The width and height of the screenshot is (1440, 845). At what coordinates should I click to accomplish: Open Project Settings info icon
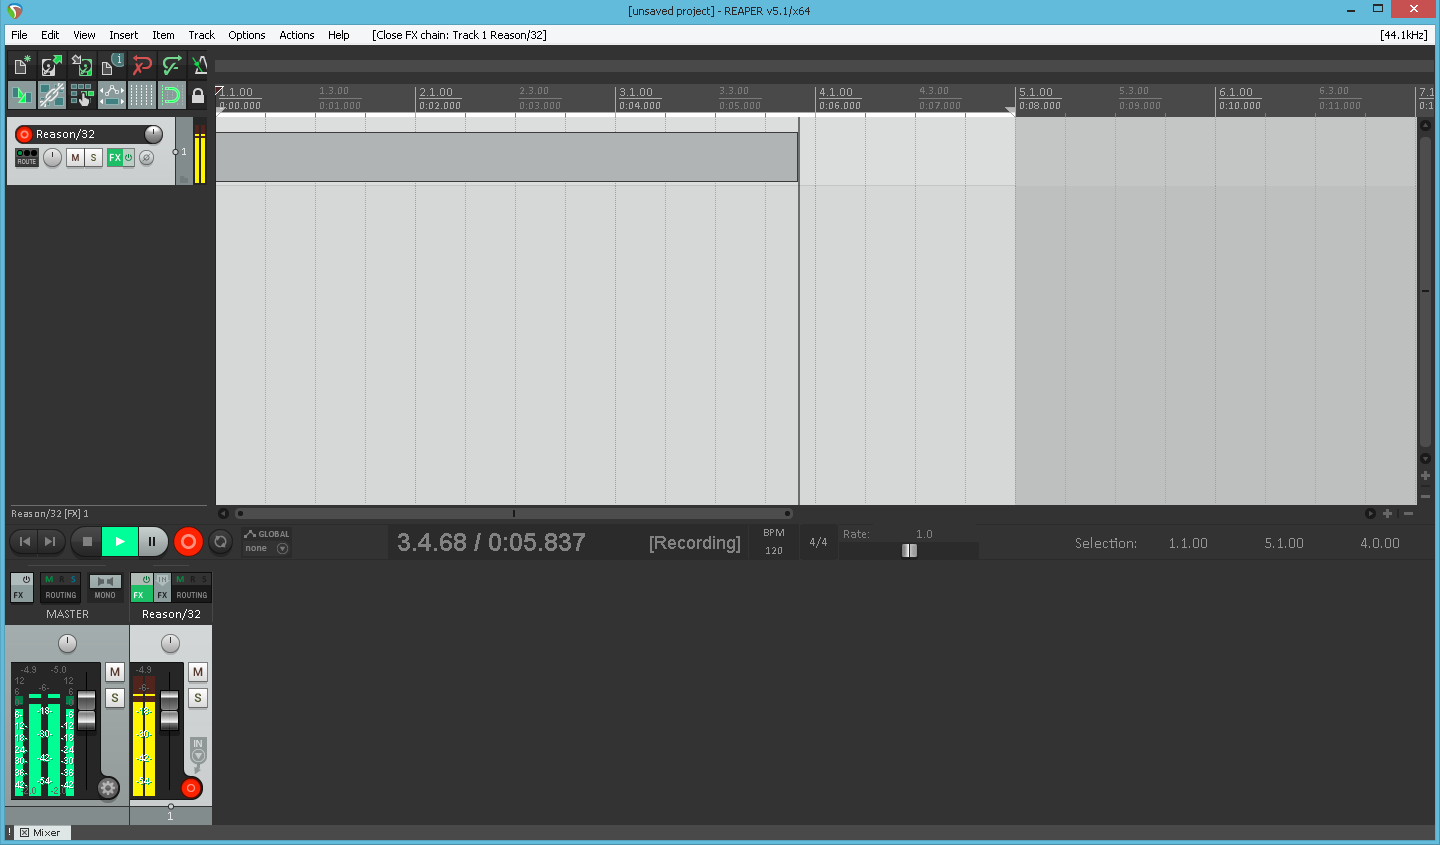(x=111, y=66)
